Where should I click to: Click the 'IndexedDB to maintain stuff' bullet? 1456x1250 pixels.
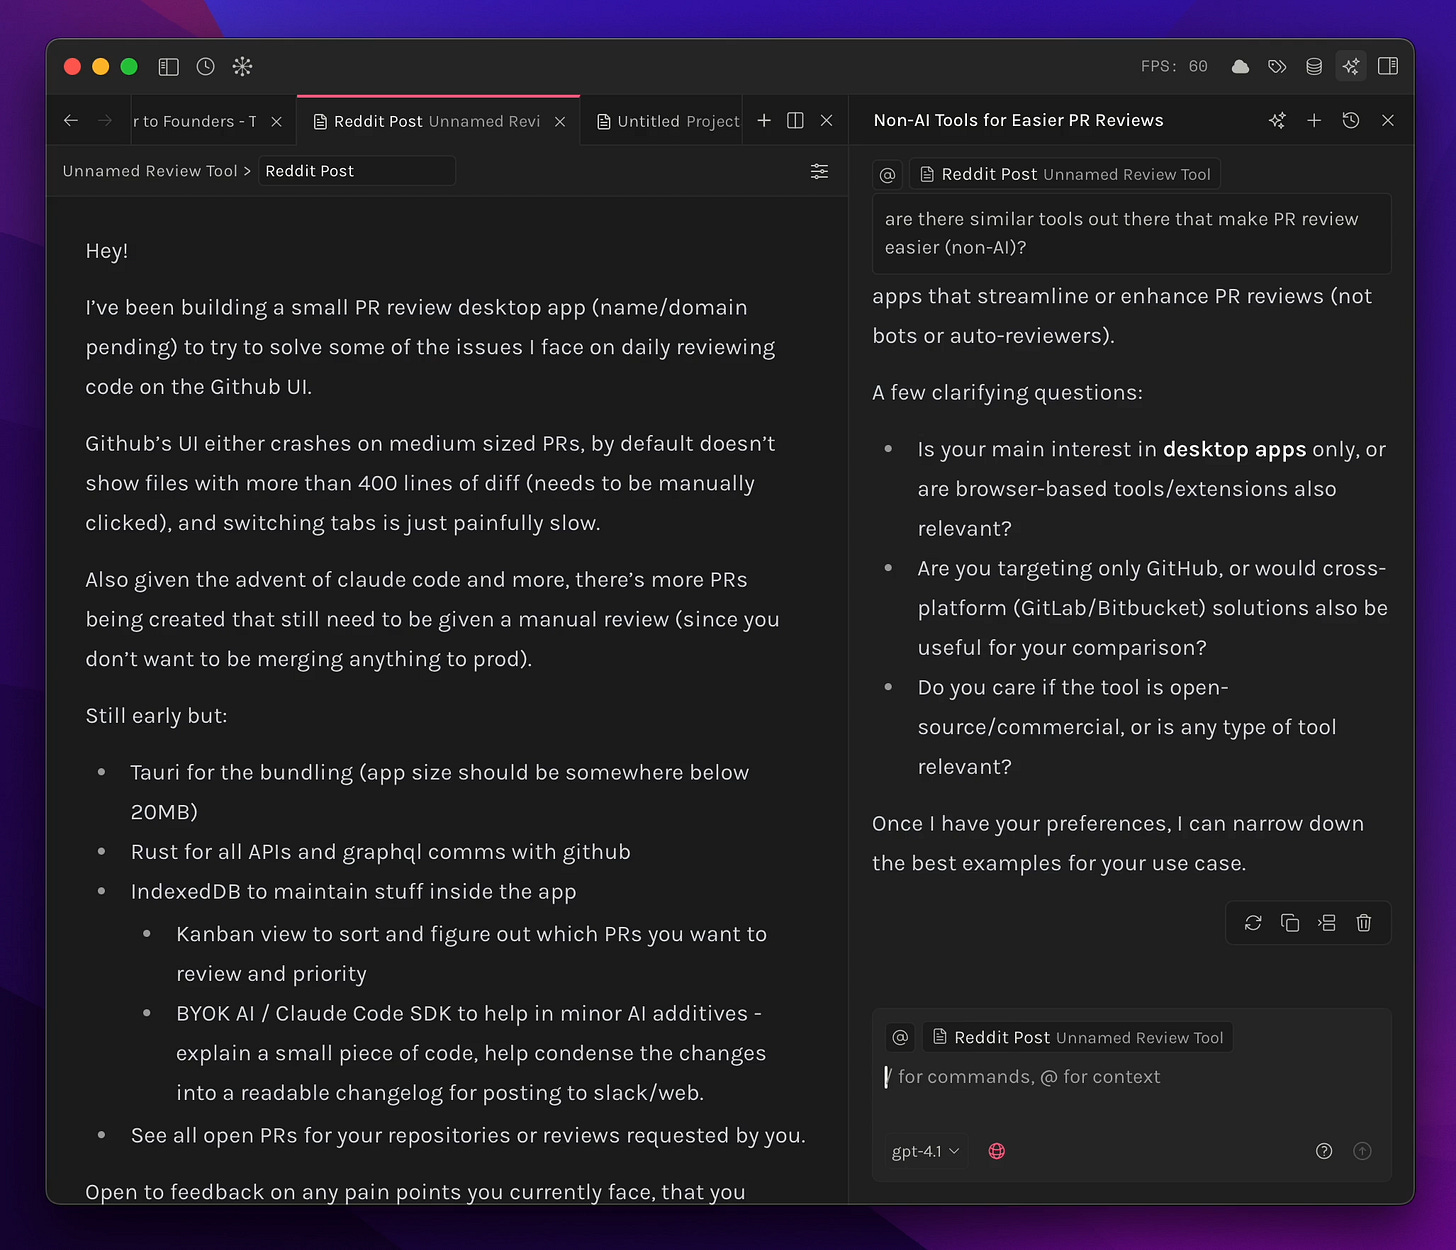(353, 892)
